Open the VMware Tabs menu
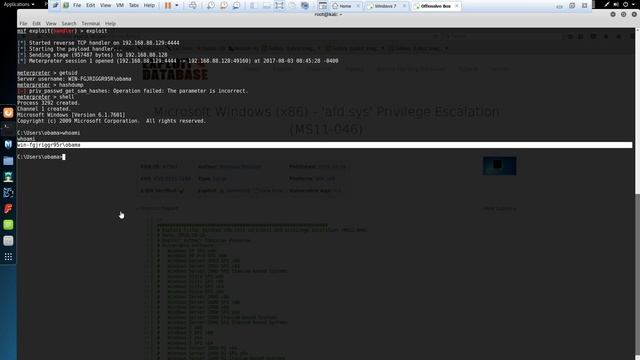The height and width of the screenshot is (360, 640). point(134,5)
